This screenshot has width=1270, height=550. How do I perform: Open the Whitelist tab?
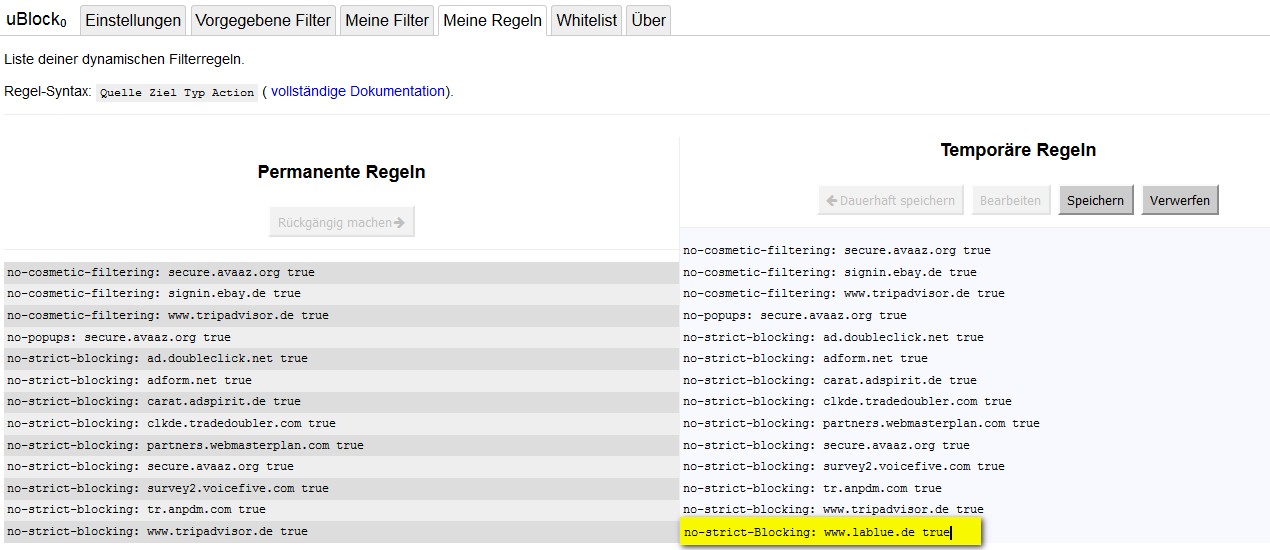pos(586,20)
